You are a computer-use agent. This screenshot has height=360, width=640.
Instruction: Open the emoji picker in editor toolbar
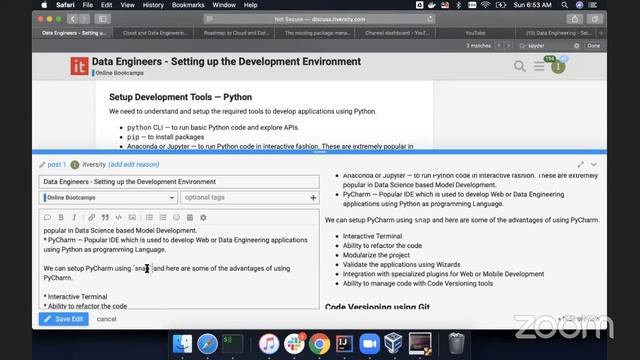coord(176,218)
